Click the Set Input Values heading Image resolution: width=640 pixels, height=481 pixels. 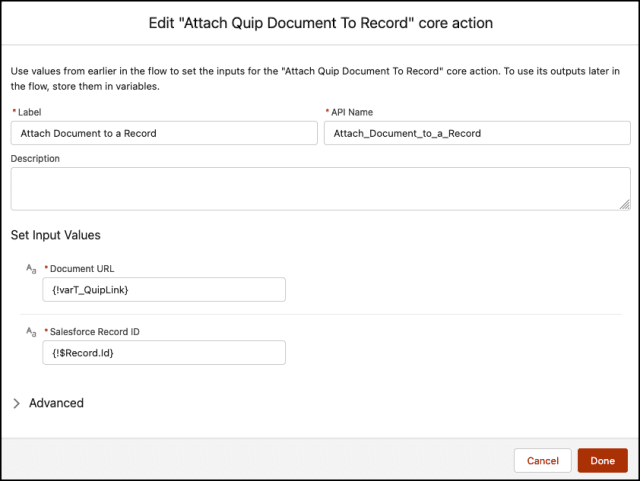(55, 235)
